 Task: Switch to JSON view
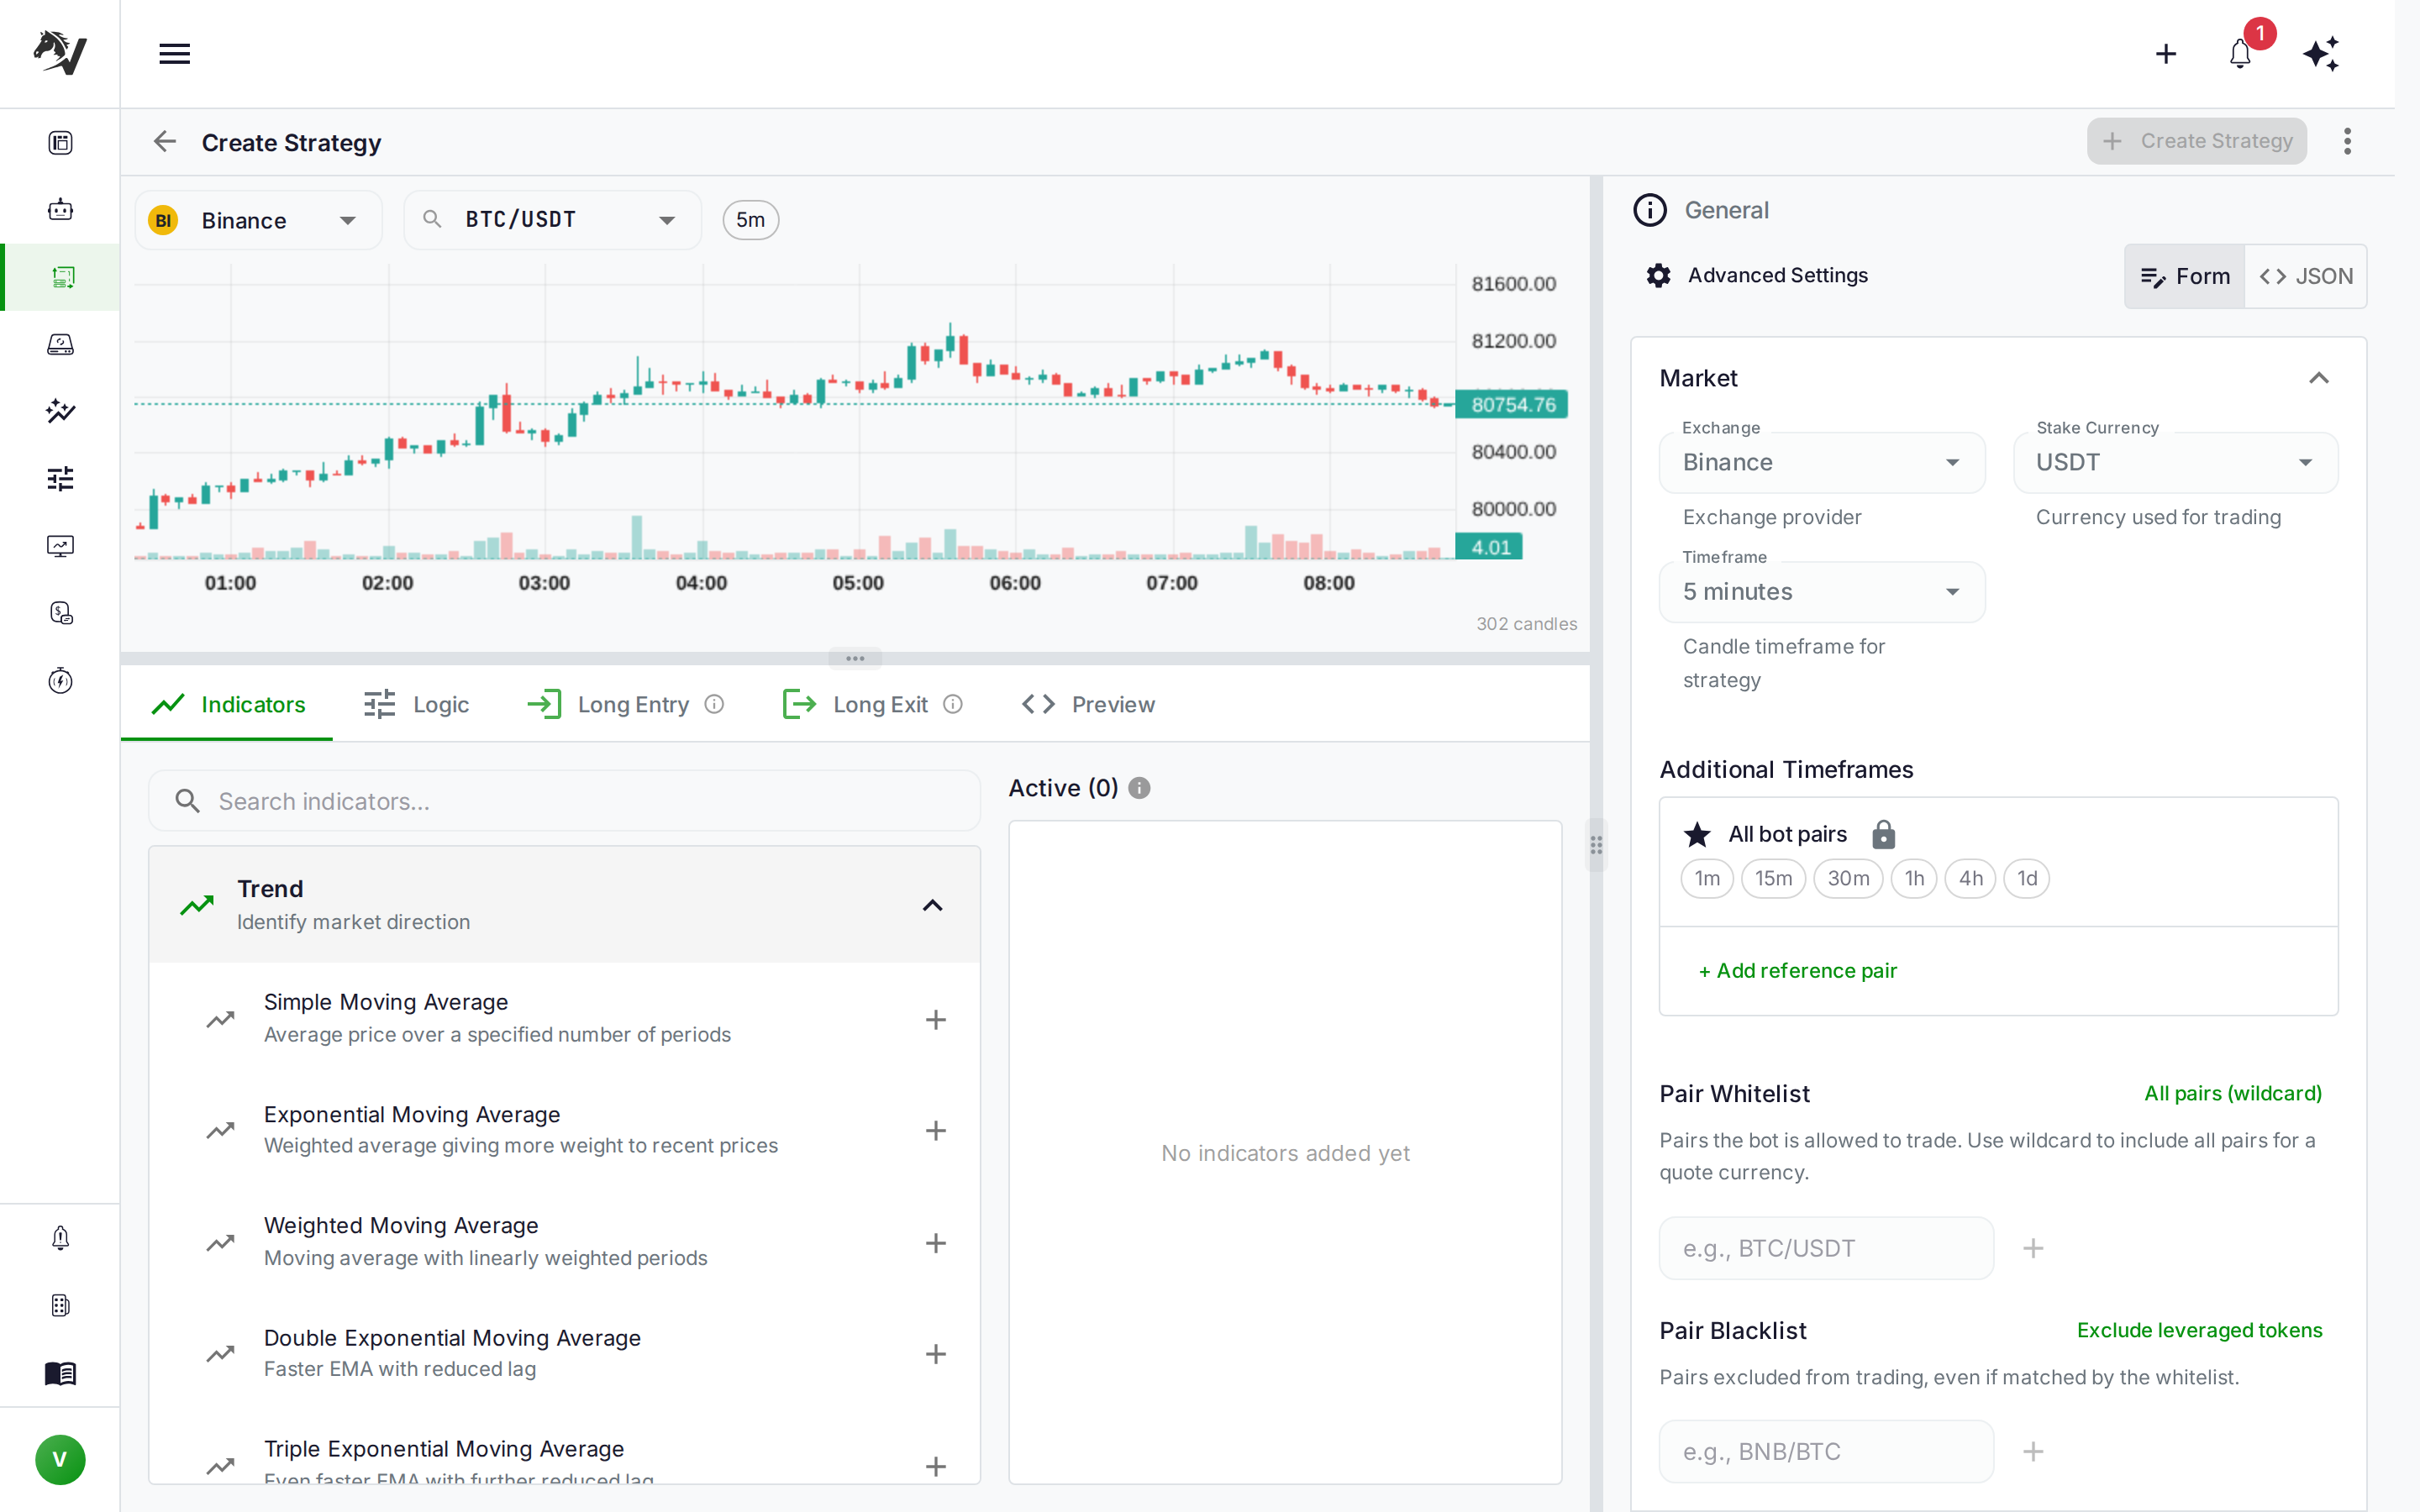2306,276
